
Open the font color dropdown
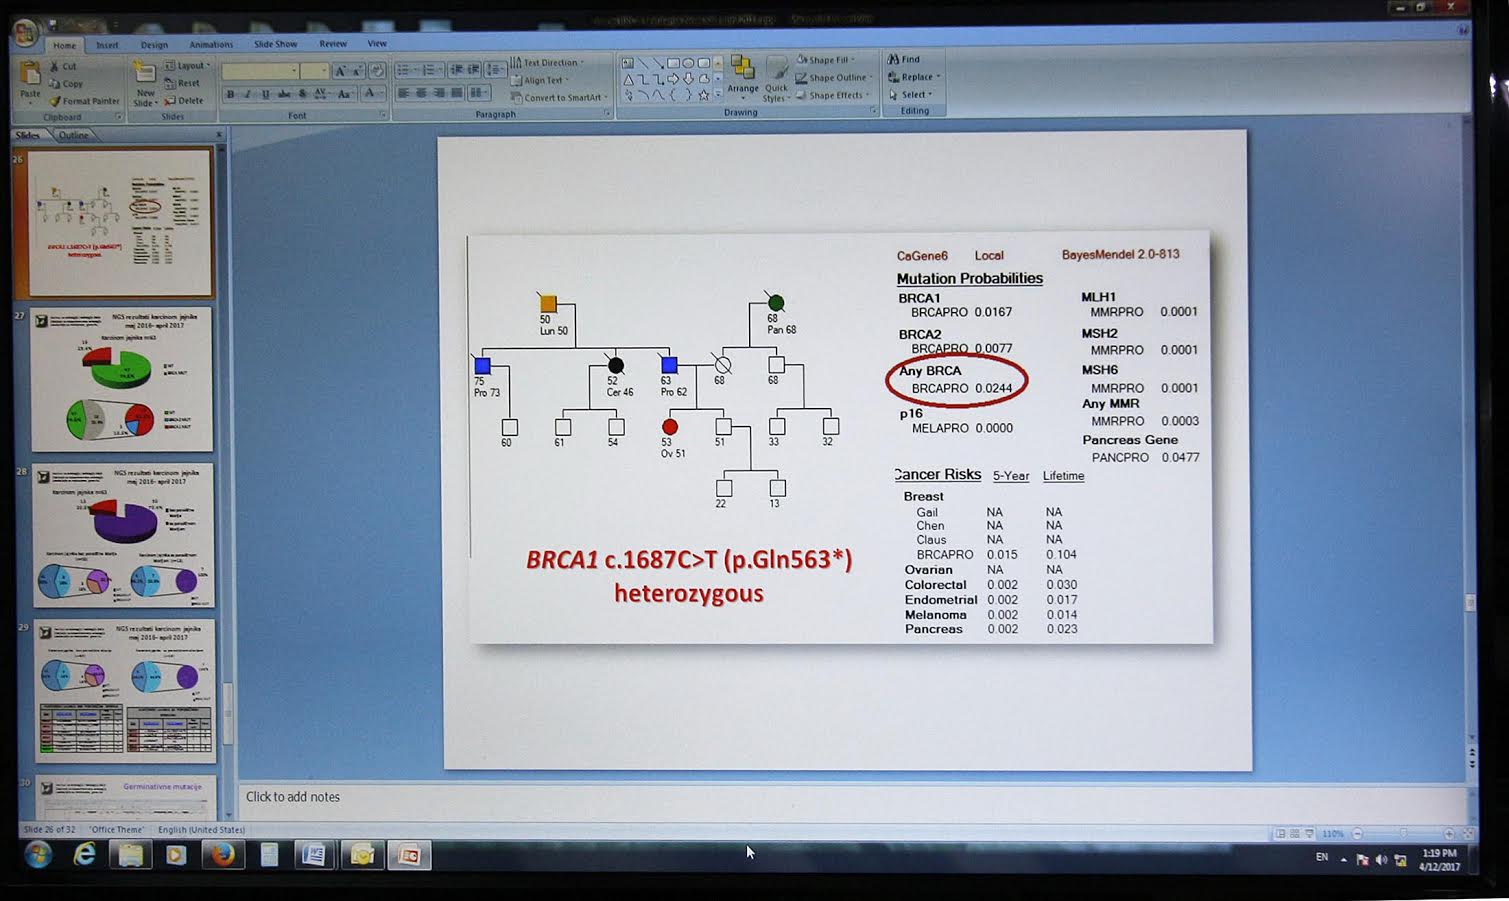pyautogui.click(x=372, y=94)
